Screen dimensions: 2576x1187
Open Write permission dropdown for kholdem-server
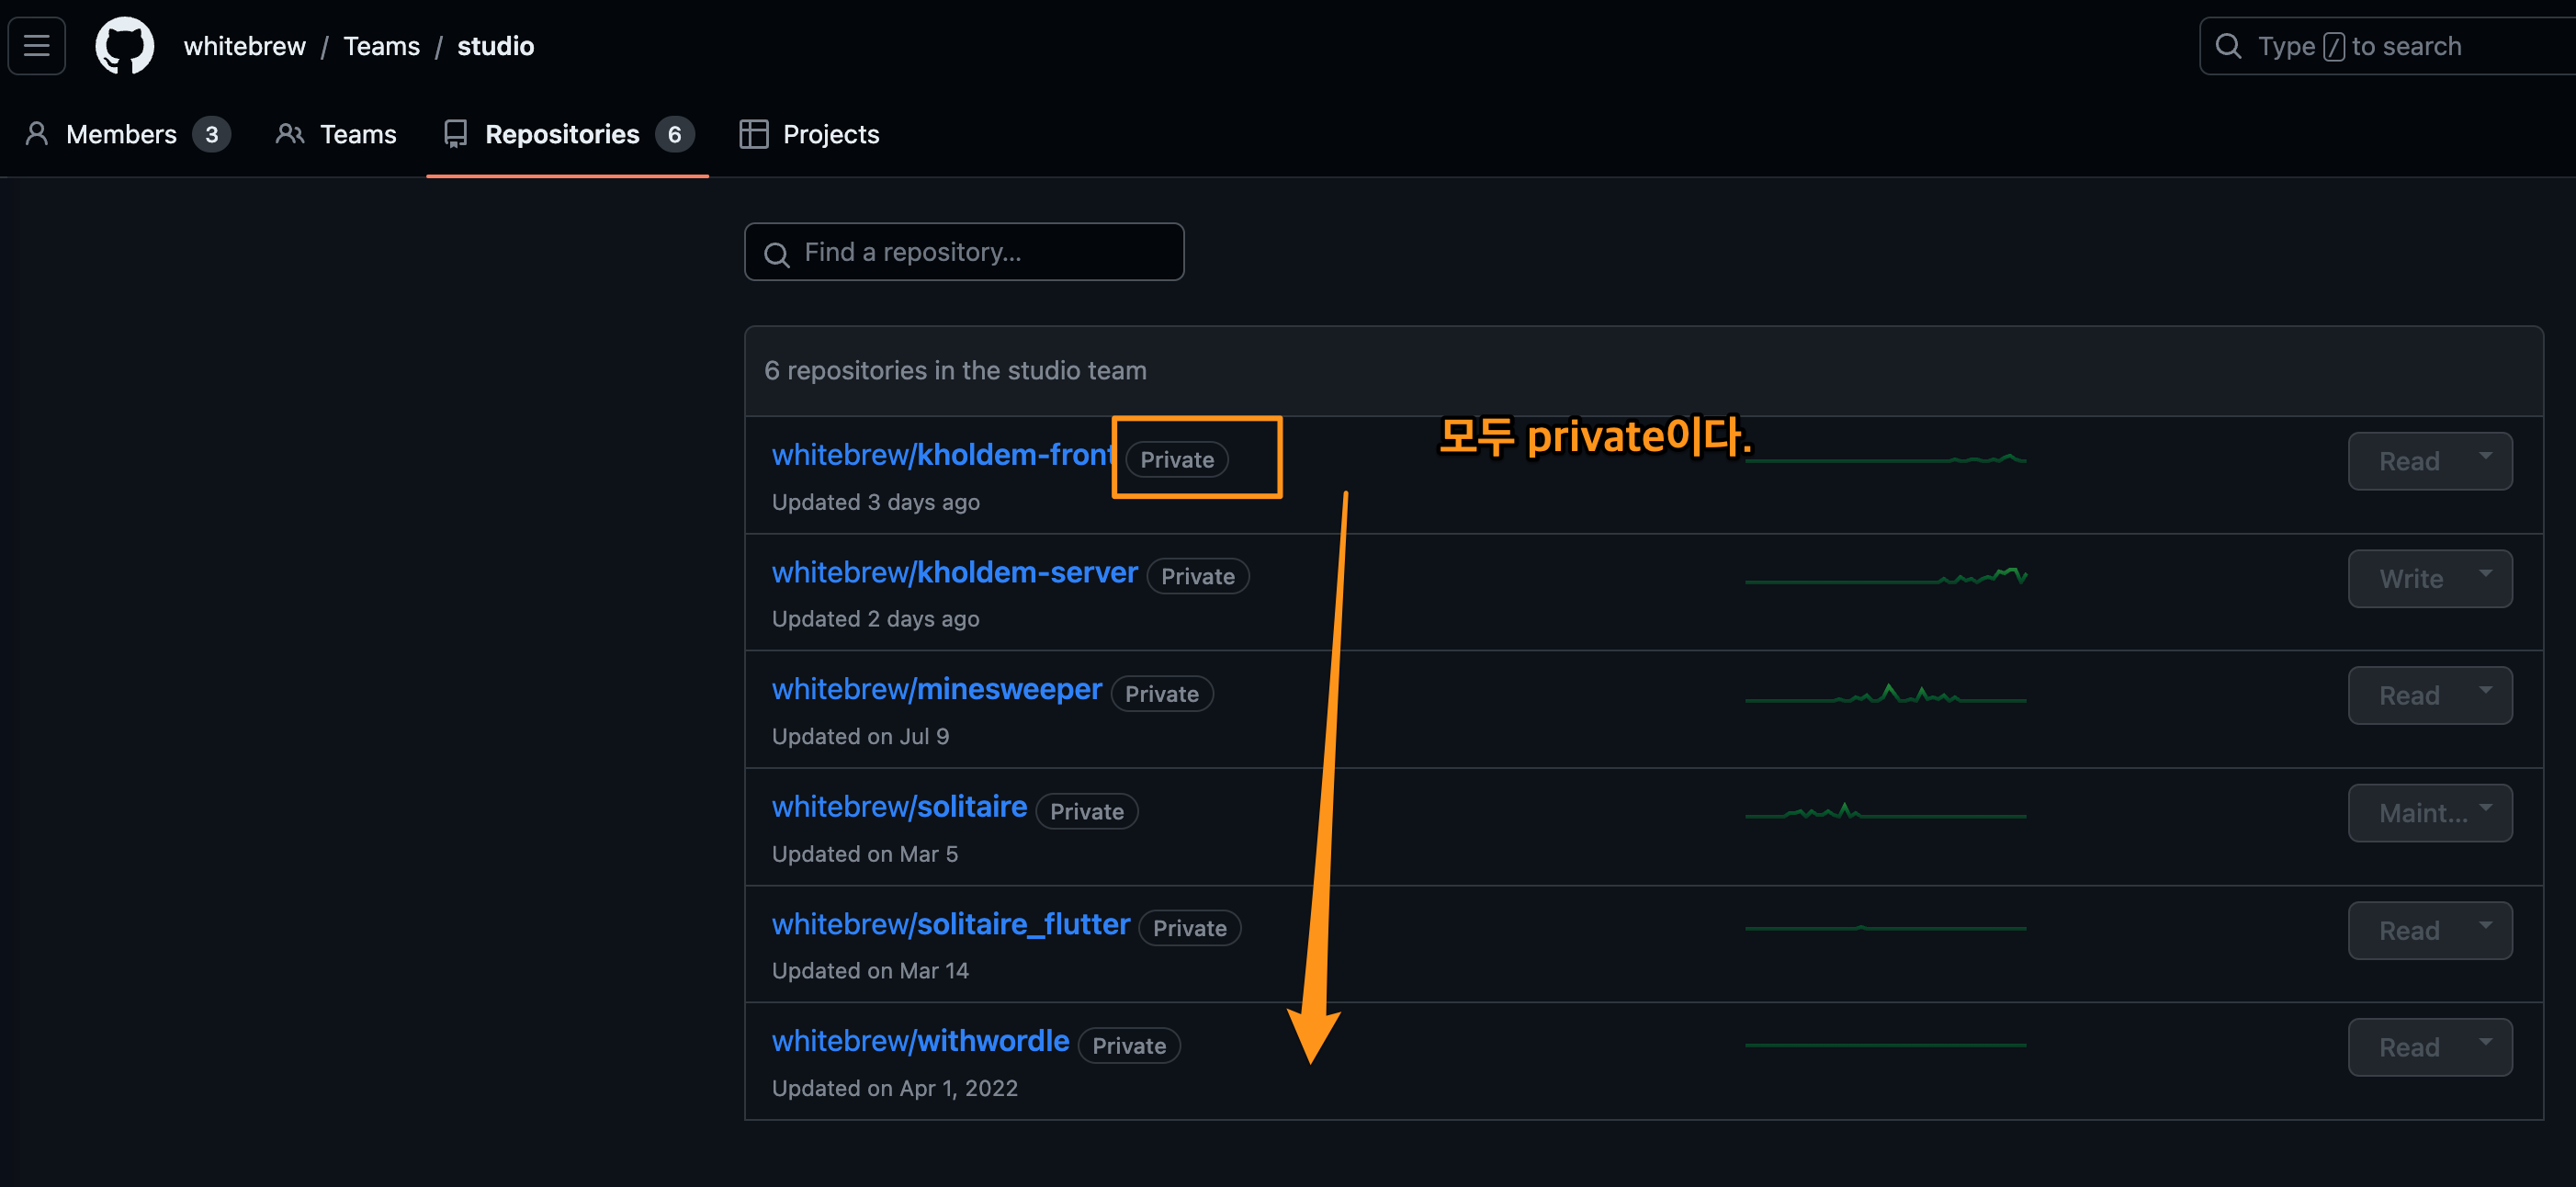2429,579
